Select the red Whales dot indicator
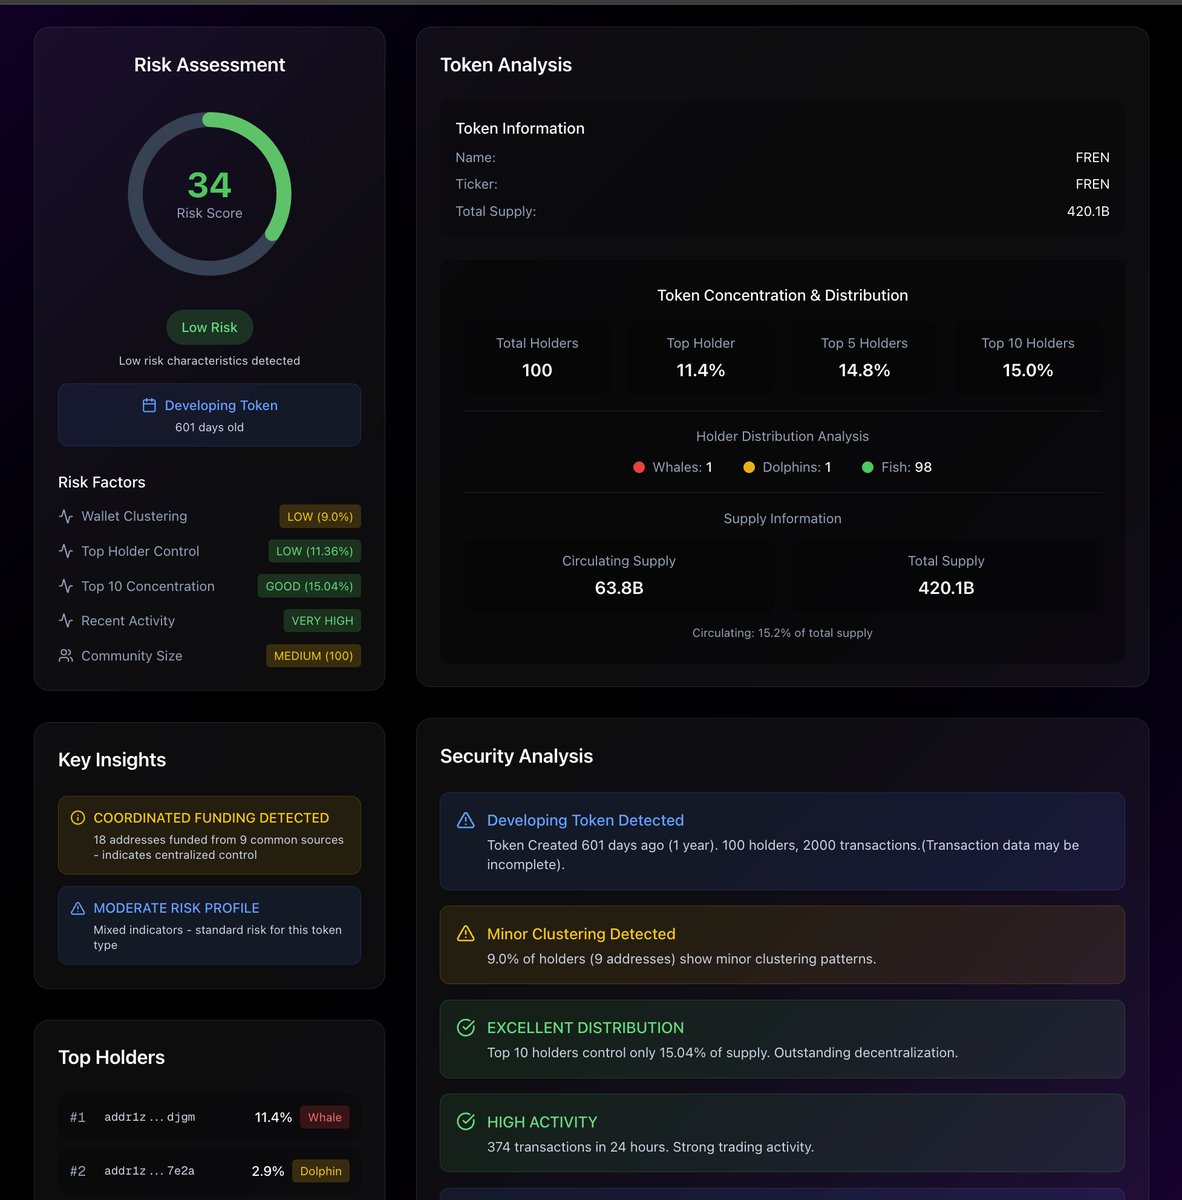 coord(638,467)
